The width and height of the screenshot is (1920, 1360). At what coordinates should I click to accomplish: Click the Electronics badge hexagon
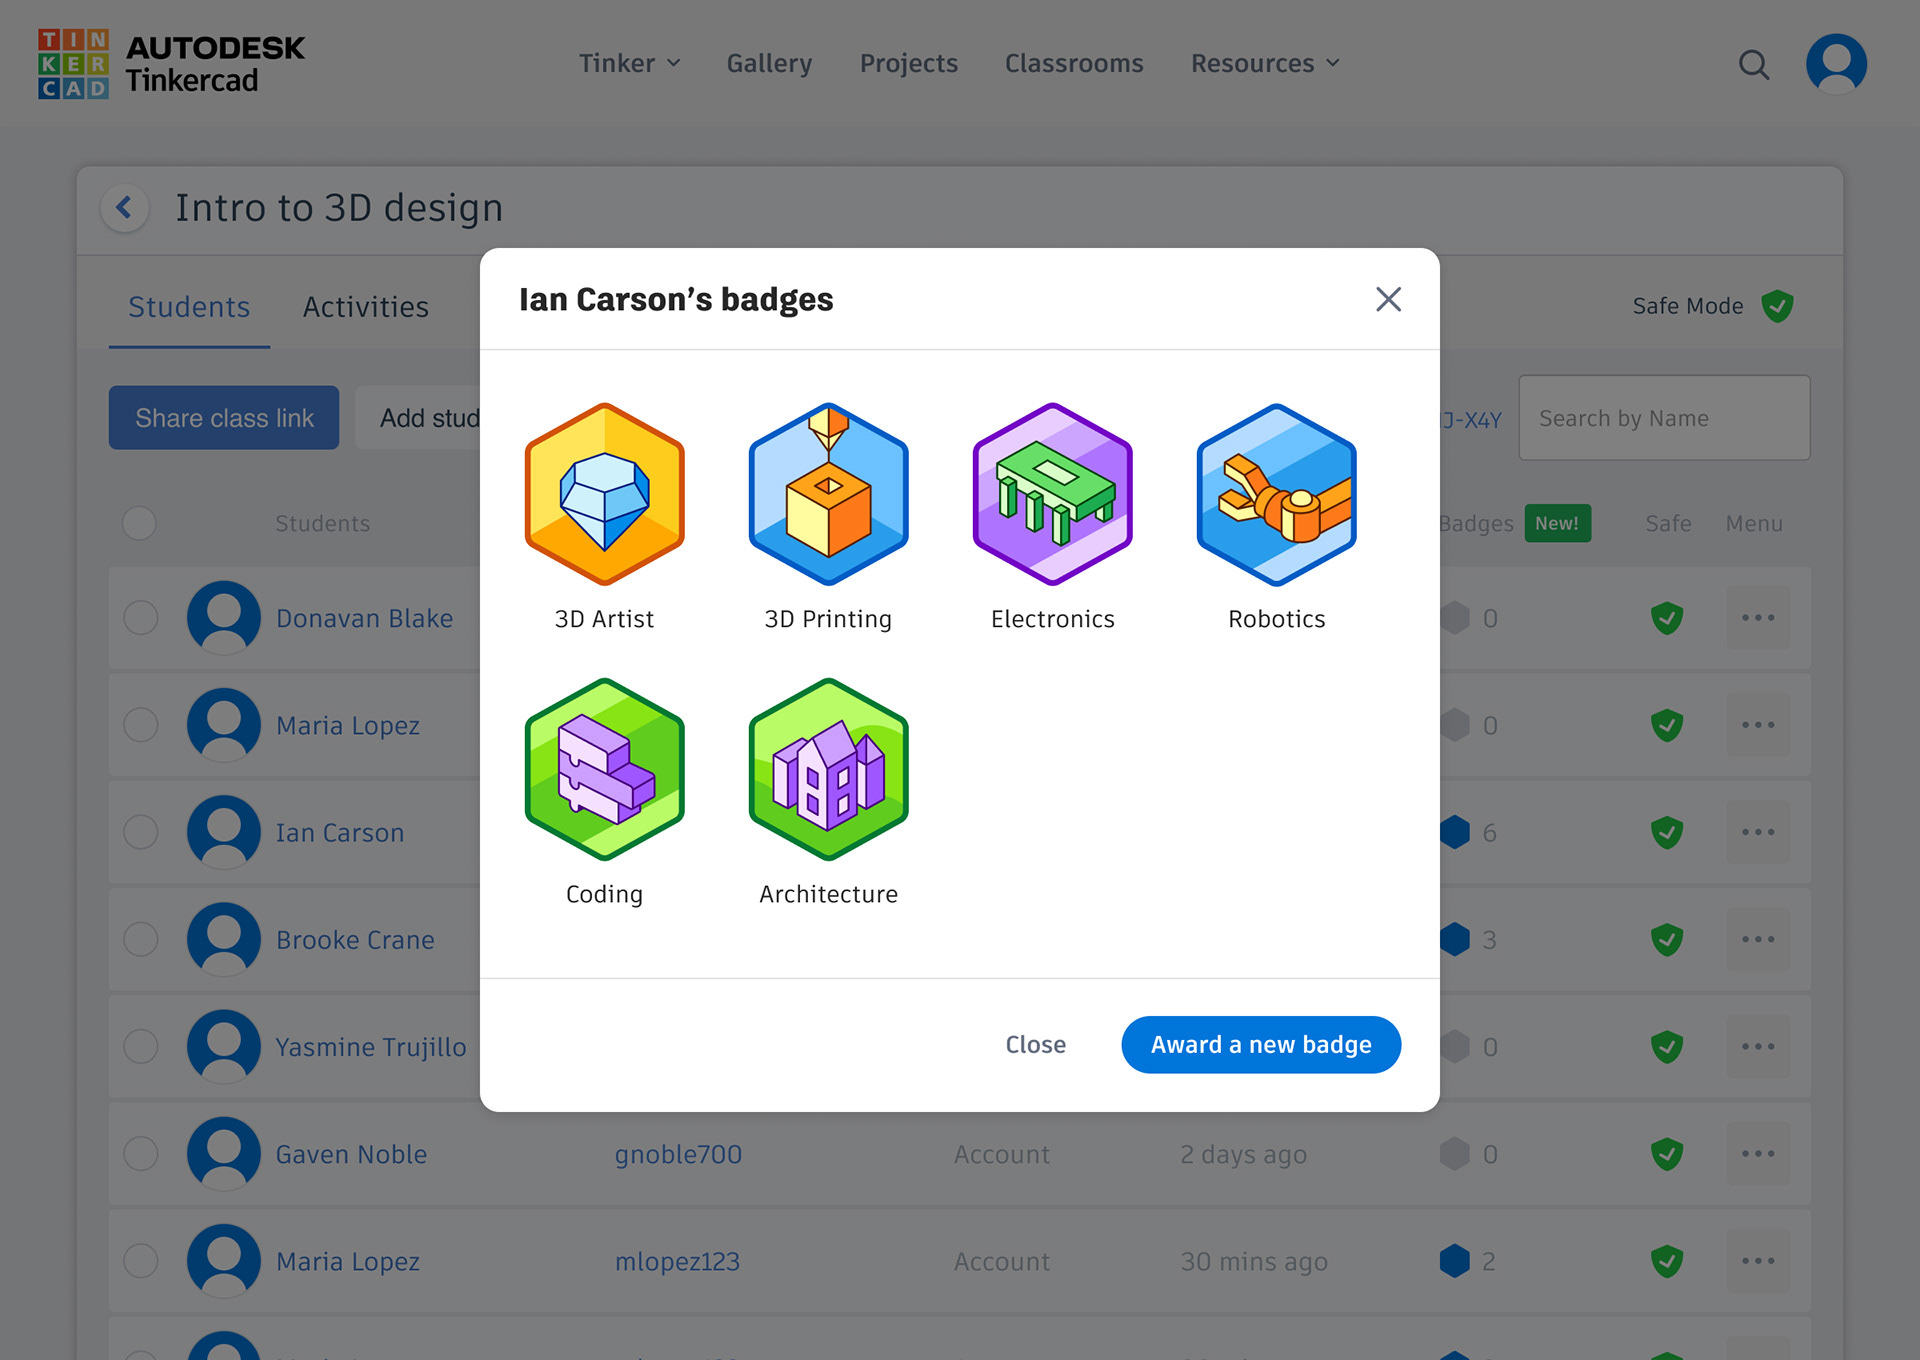(1052, 494)
